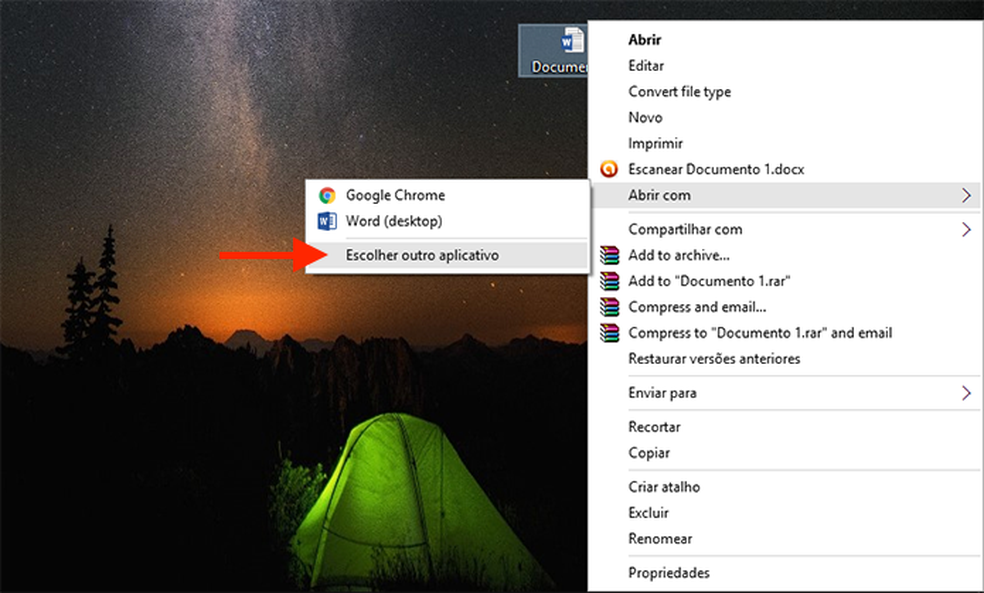Screen dimensions: 984x593
Task: Click WinRAR icon next to Add to archive
Action: coord(609,255)
